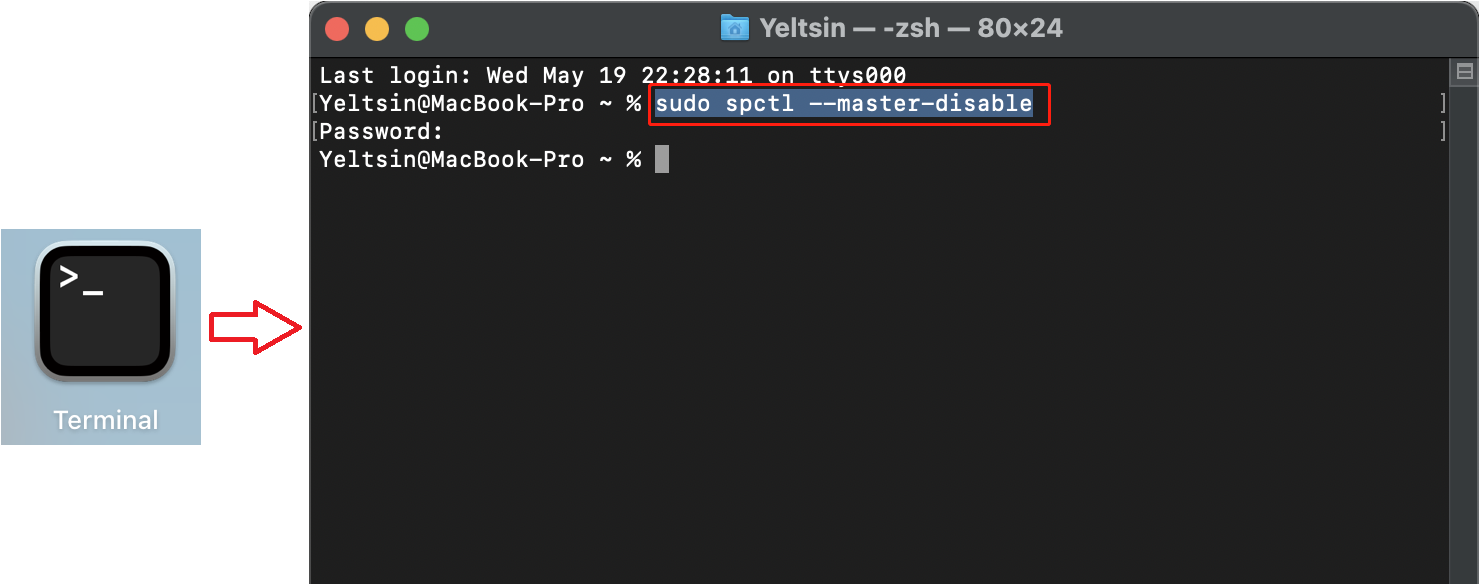Click the right bracket mark ending the Password line
This screenshot has height=584, width=1480.
[1443, 131]
